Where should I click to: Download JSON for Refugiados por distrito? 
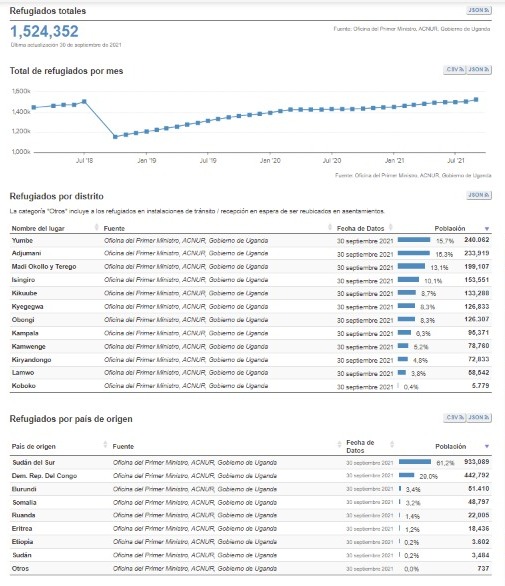pos(479,195)
